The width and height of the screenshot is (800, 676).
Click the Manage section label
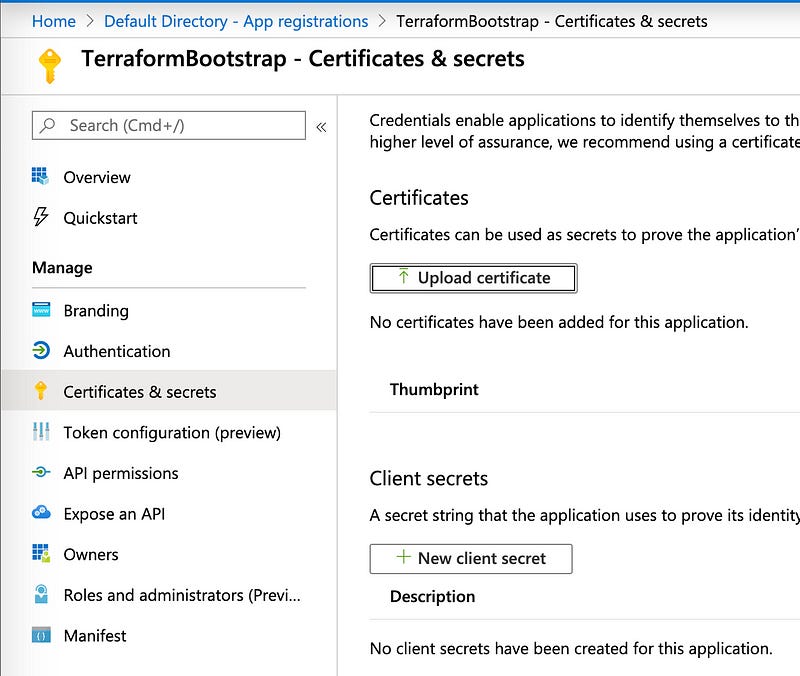(62, 267)
